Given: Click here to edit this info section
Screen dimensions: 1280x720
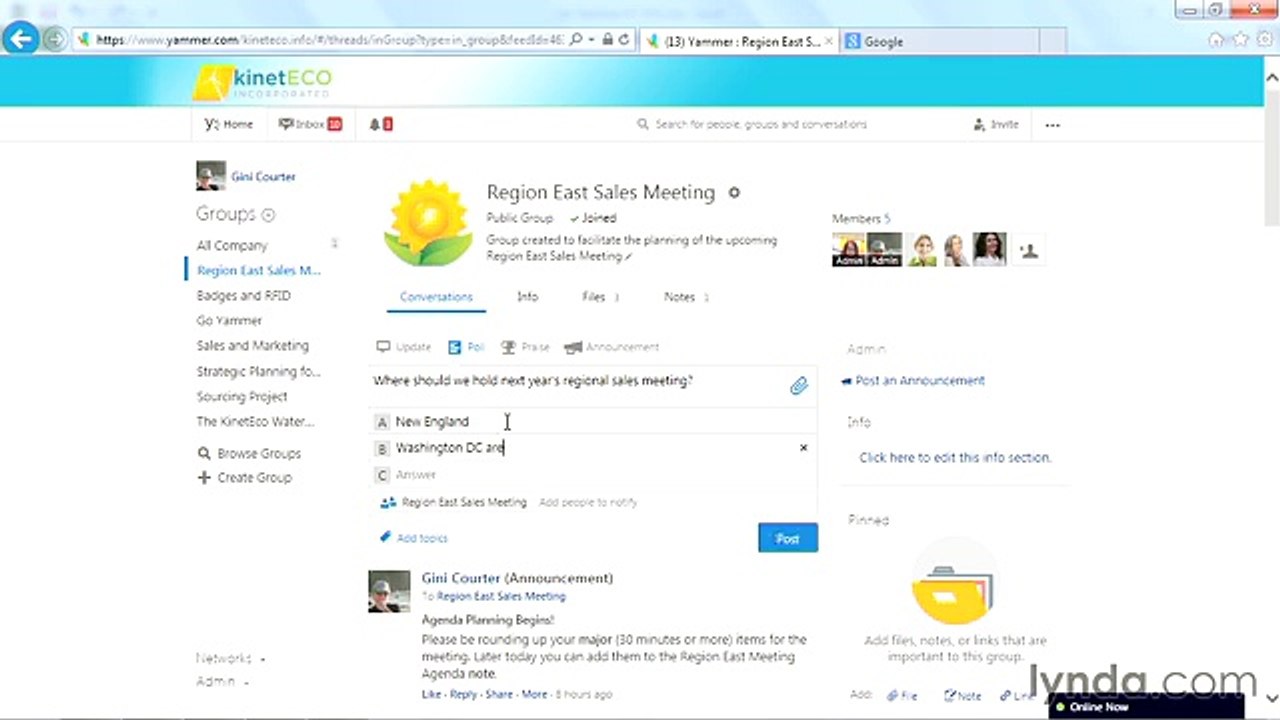Looking at the screenshot, I should (955, 458).
